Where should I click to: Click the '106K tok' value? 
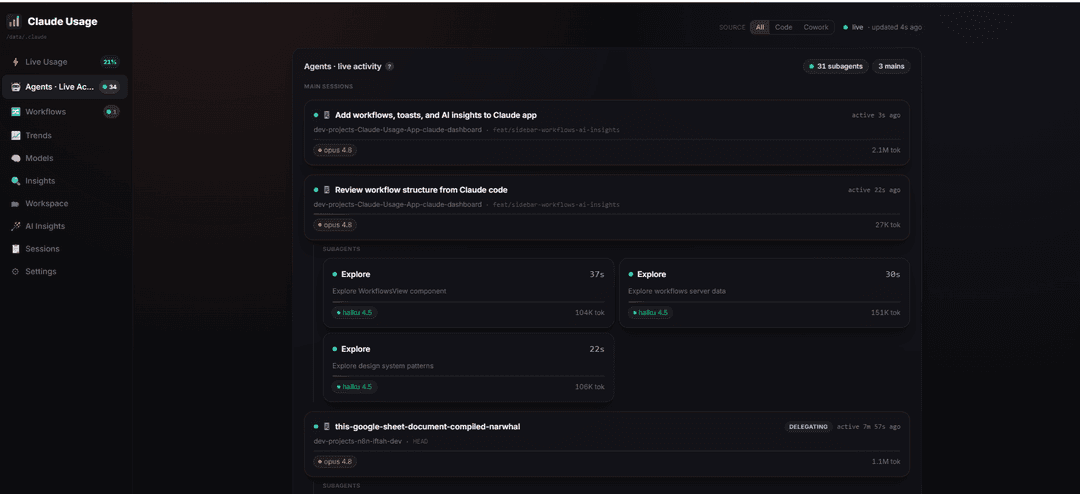(x=590, y=387)
